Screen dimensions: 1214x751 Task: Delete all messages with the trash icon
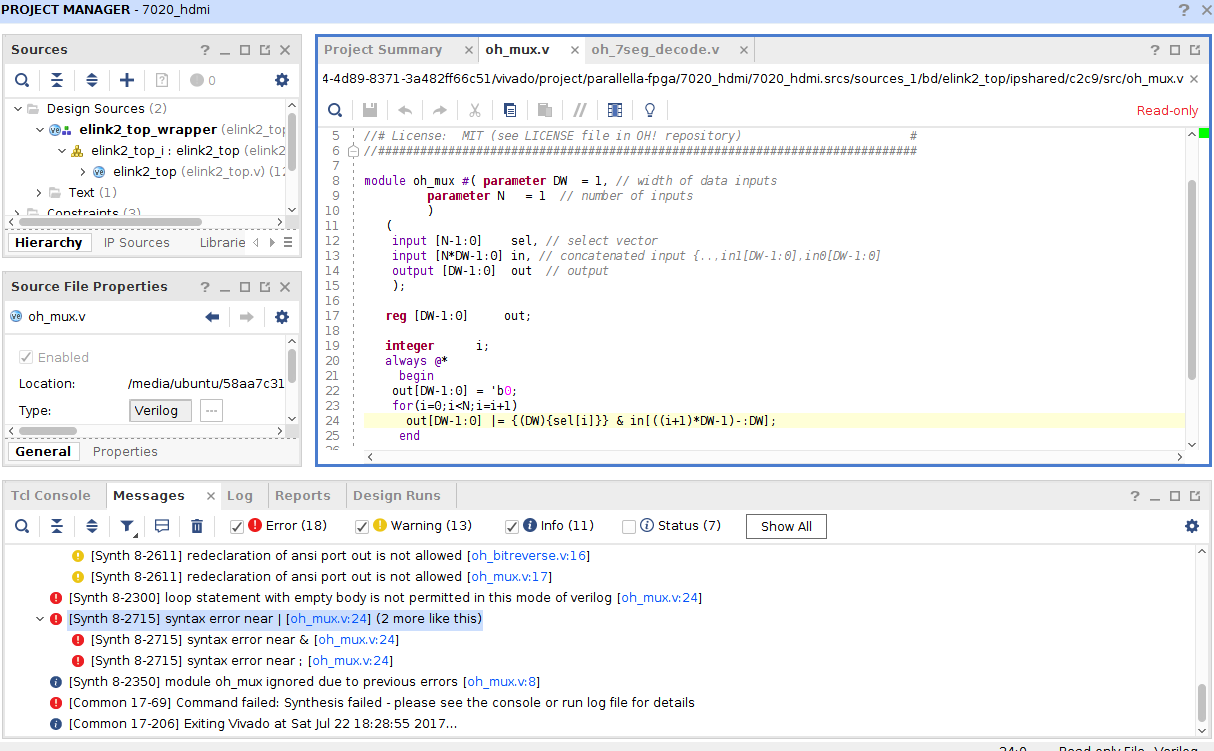[x=197, y=526]
